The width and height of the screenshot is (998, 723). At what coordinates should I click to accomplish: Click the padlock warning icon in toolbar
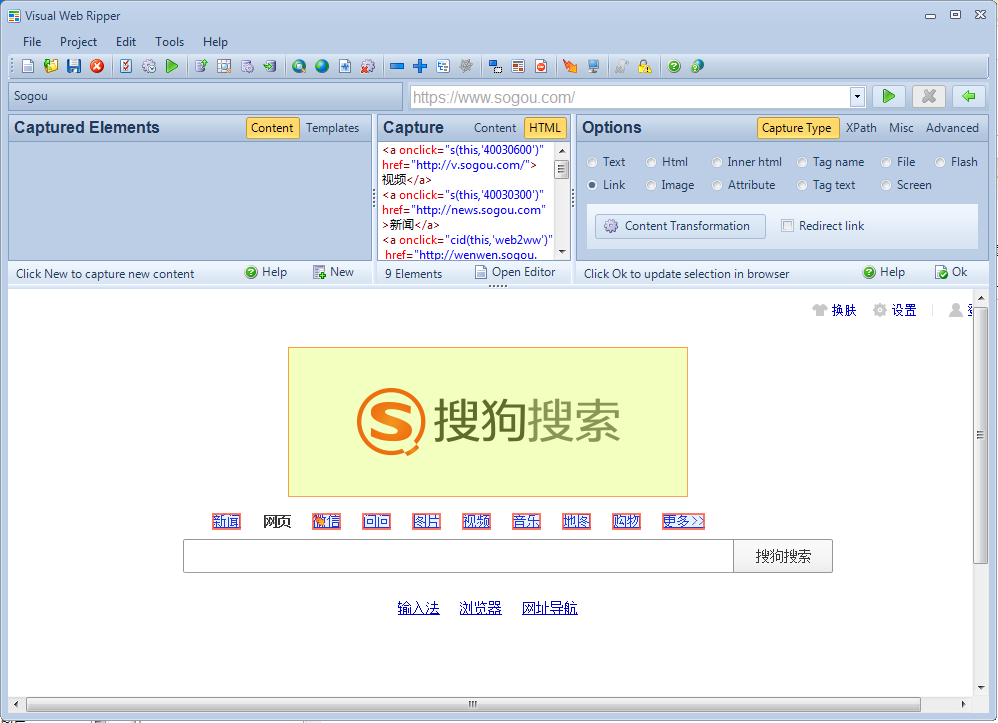pos(644,66)
